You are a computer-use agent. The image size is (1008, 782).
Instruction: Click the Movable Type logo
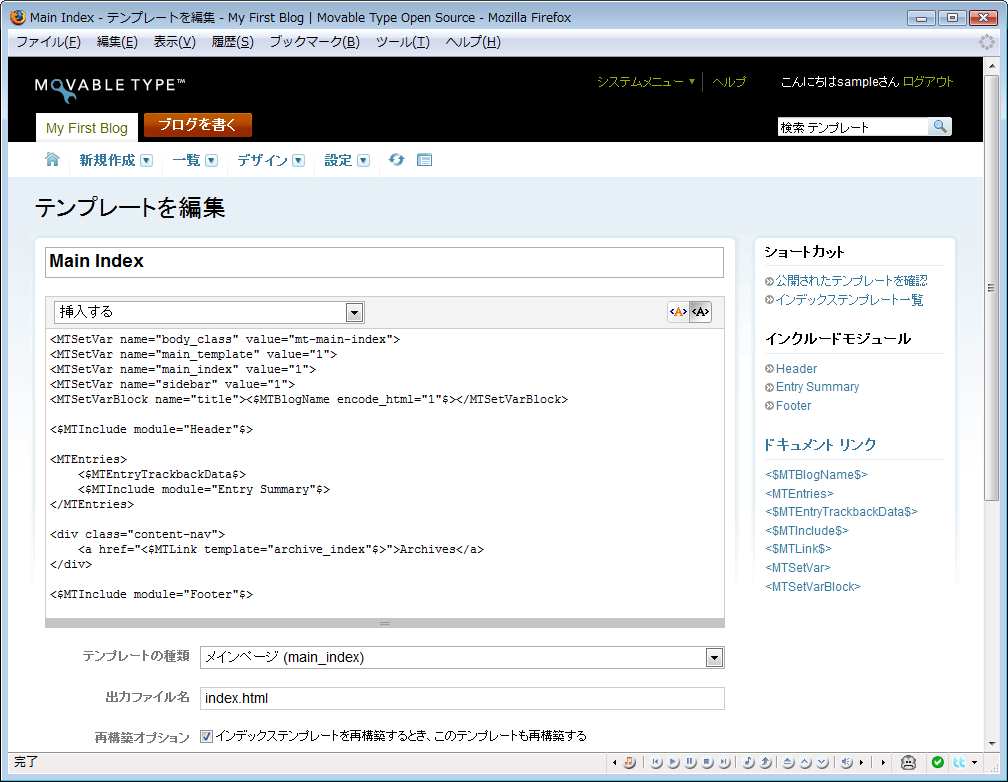tap(110, 89)
